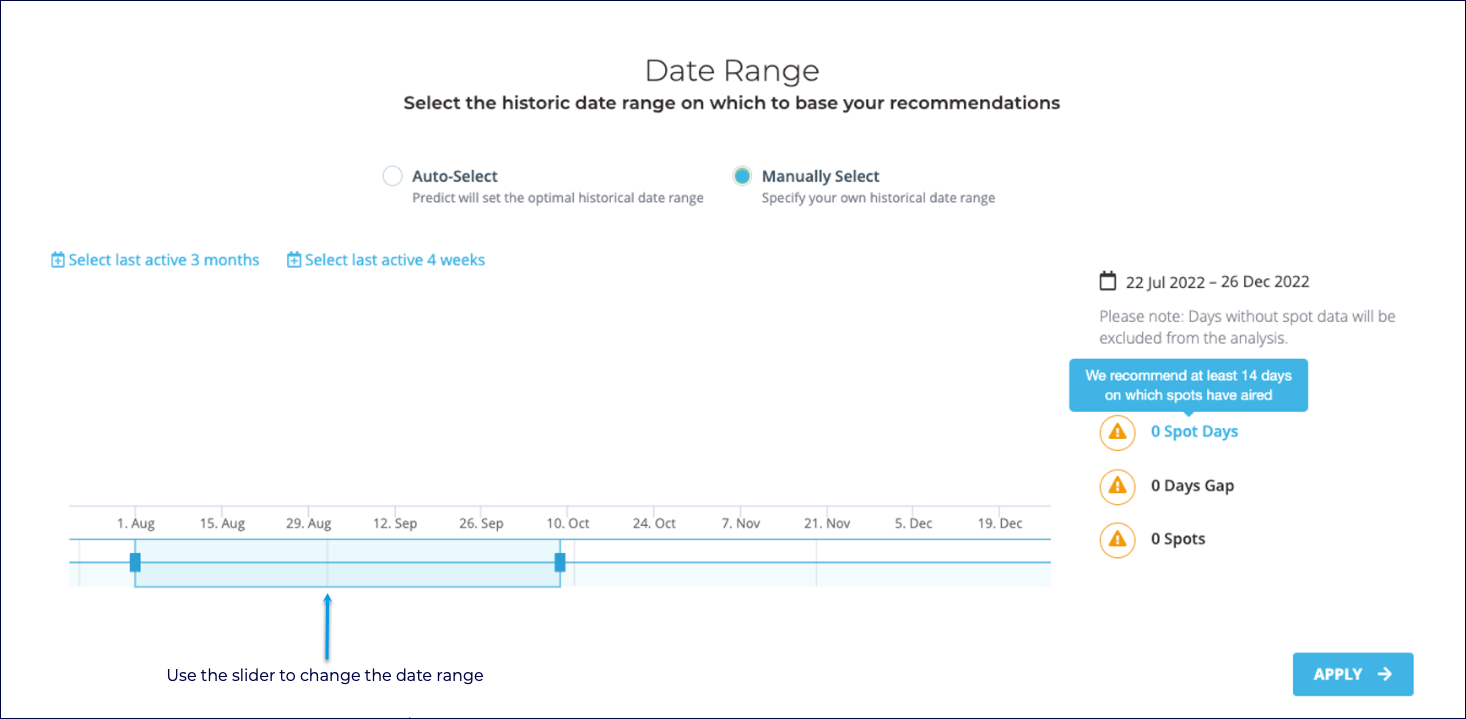Click the calendar-plus icon before 'Select last active 3 months'
This screenshot has height=719, width=1466.
point(58,259)
